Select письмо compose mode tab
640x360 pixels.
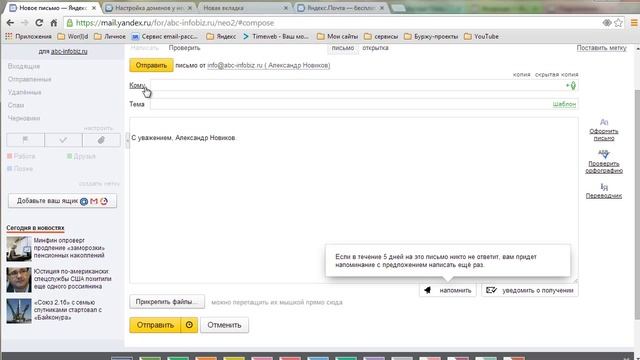[x=342, y=48]
